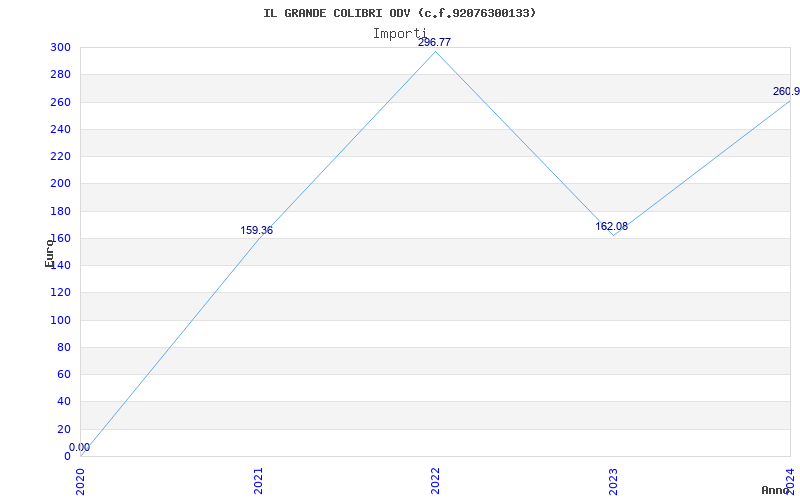800x500 pixels.
Task: Click the 220 y-axis tick label
Action: [x=61, y=157]
